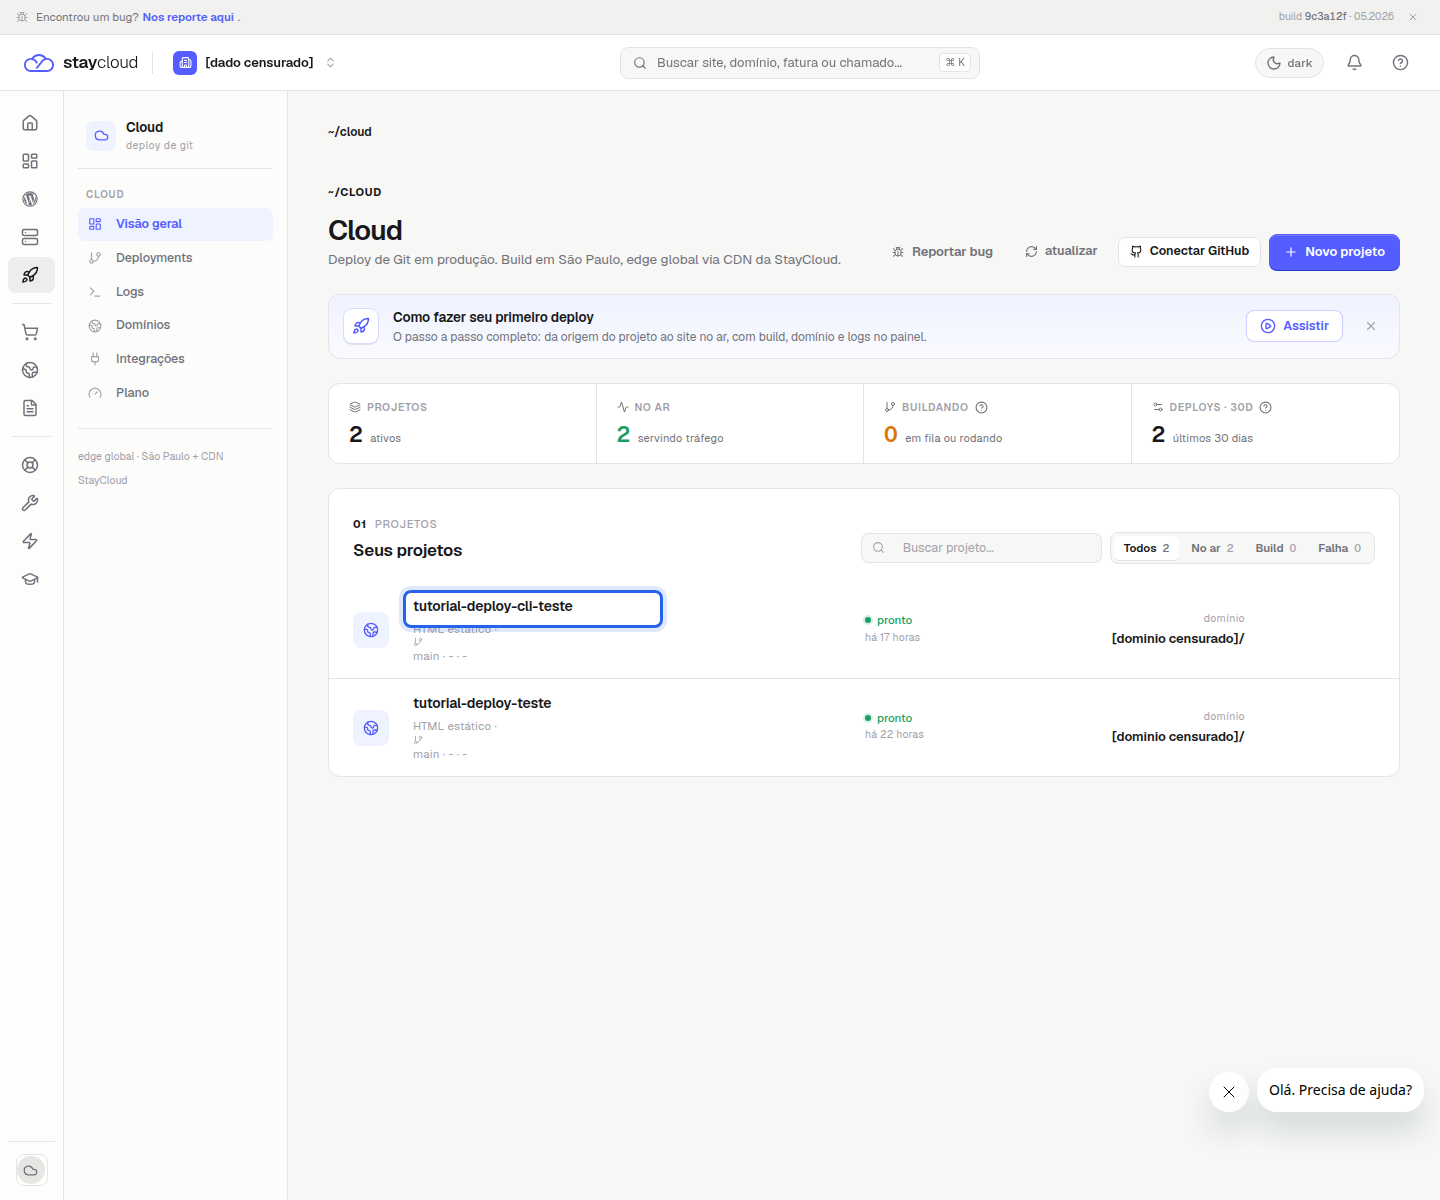This screenshot has height=1200, width=1440.
Task: Filter projects by Falha
Action: click(1339, 548)
